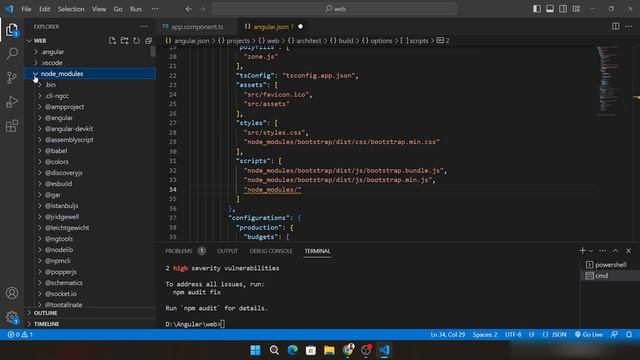Open editor more actions menu

pos(629,27)
